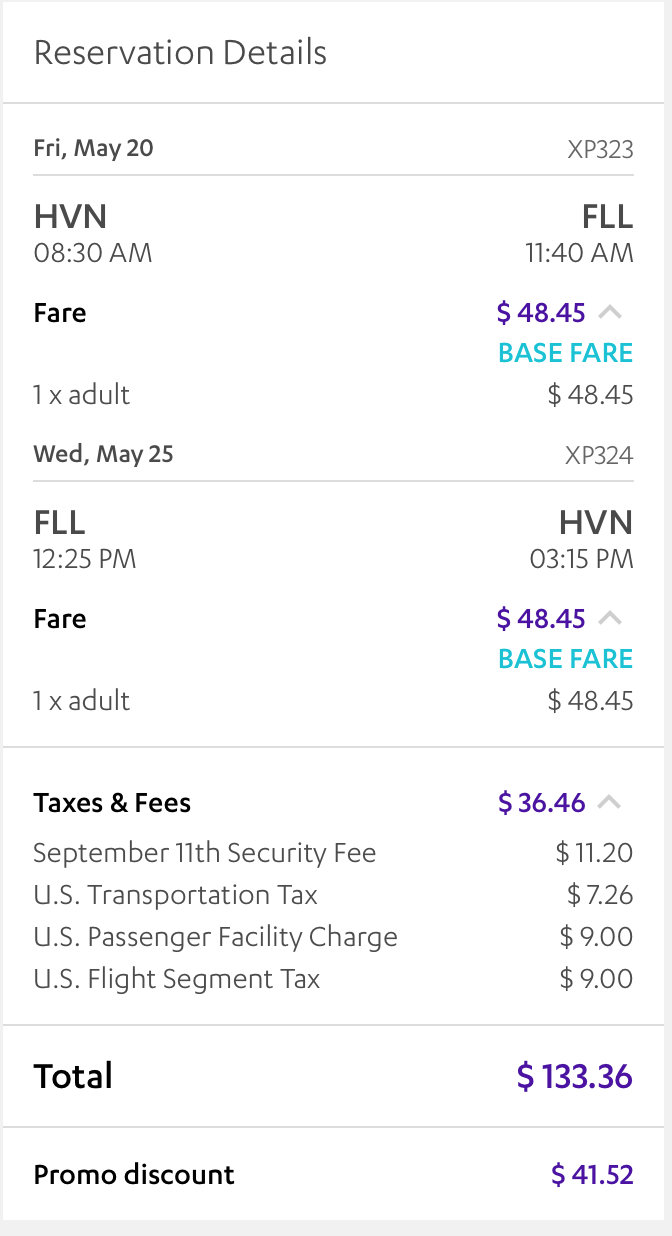The width and height of the screenshot is (672, 1236).
Task: Click the U.S. Passenger Facility Charge entry
Action: pyautogui.click(x=216, y=936)
